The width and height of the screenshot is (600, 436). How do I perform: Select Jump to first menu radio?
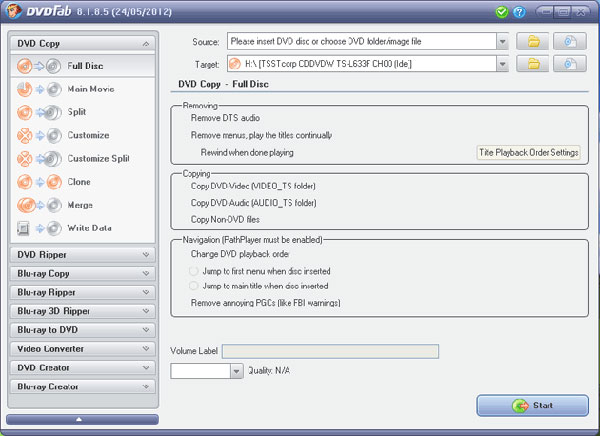pyautogui.click(x=194, y=271)
